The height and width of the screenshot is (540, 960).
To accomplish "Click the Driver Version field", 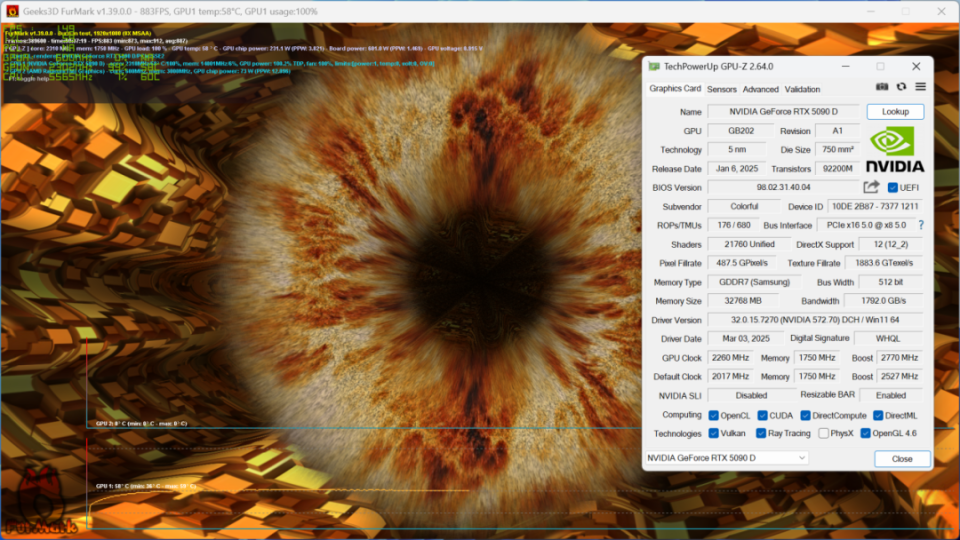I will point(815,320).
